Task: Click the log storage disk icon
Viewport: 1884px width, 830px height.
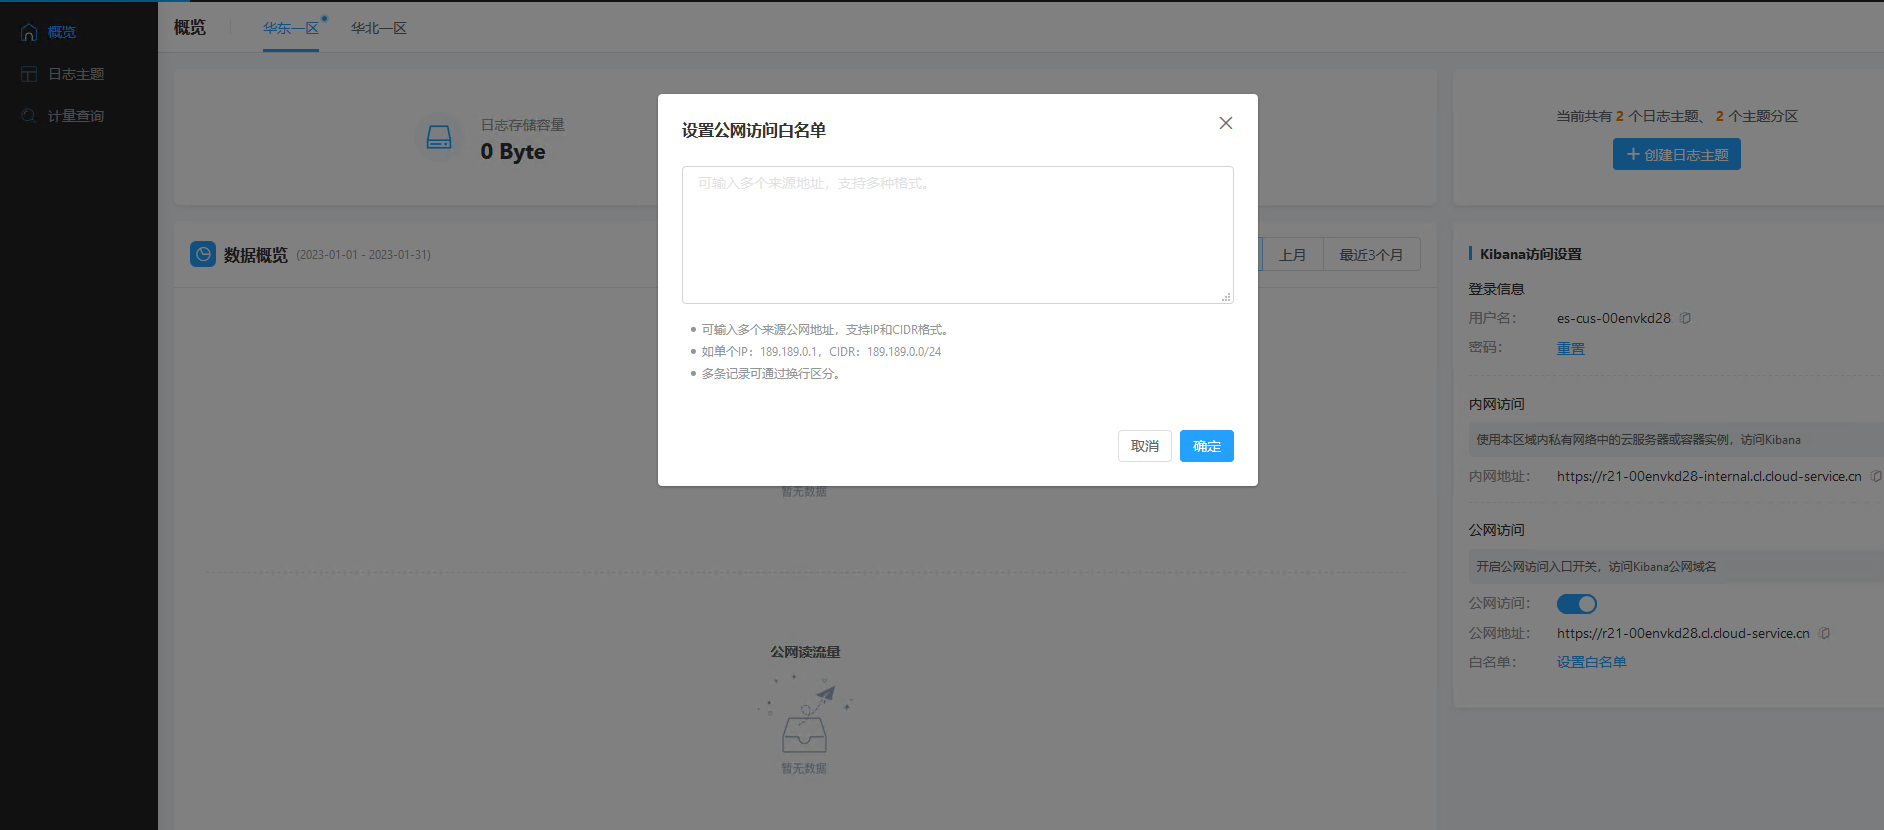Action: [439, 137]
